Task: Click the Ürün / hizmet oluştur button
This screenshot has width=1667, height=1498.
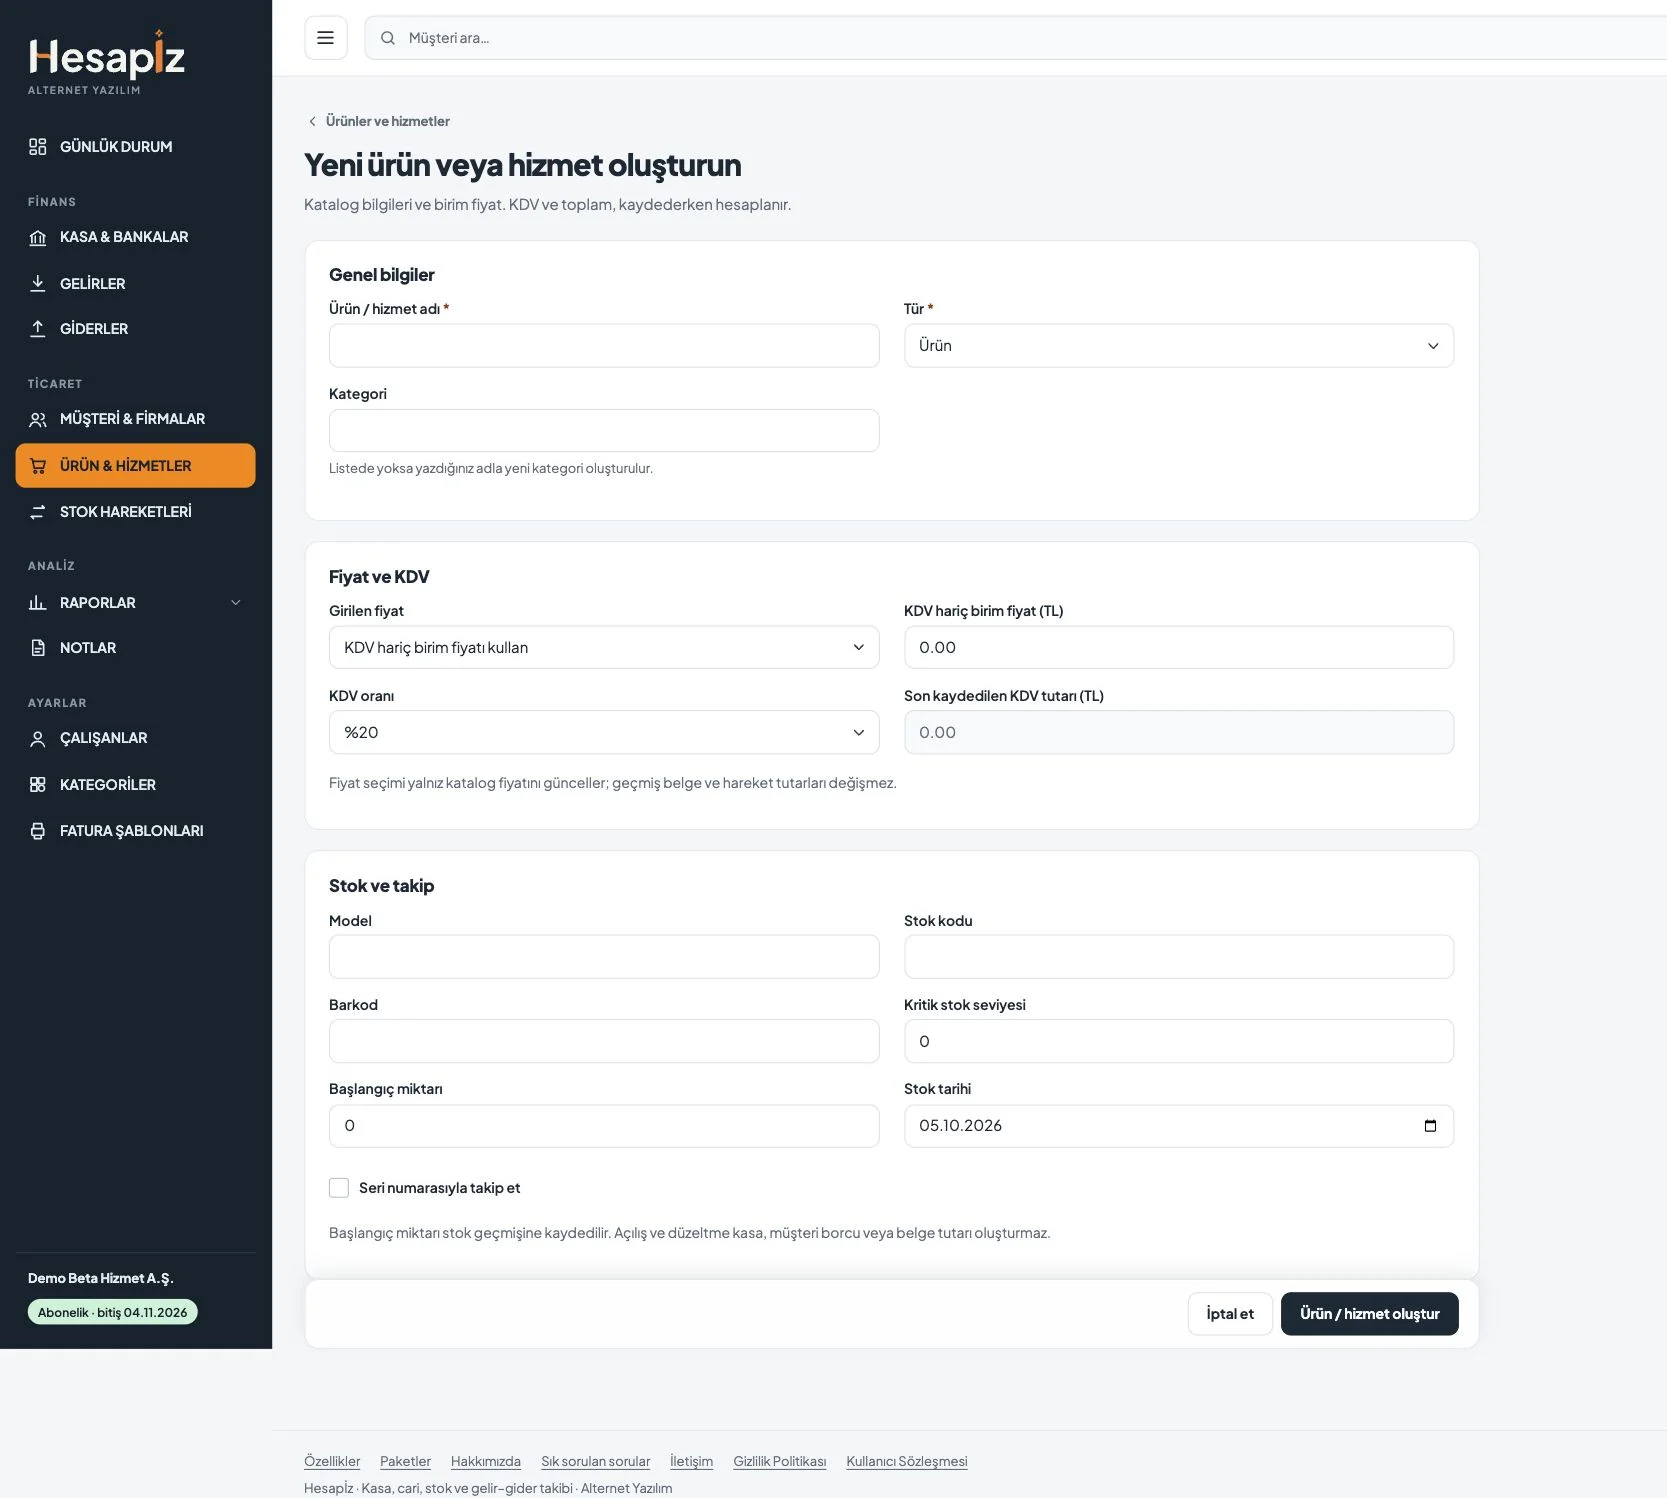Action: pyautogui.click(x=1369, y=1314)
